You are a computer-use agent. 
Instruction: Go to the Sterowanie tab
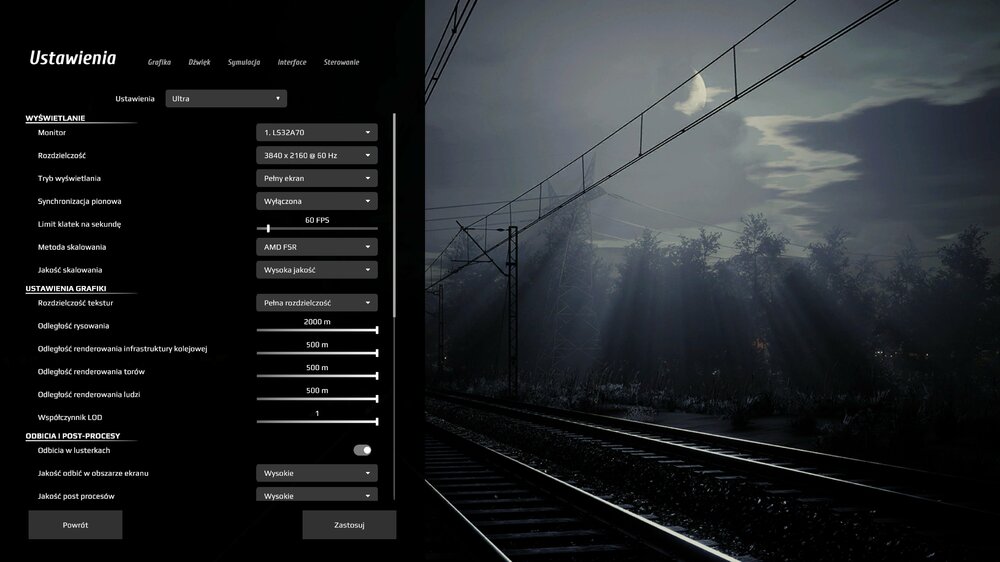(x=341, y=62)
